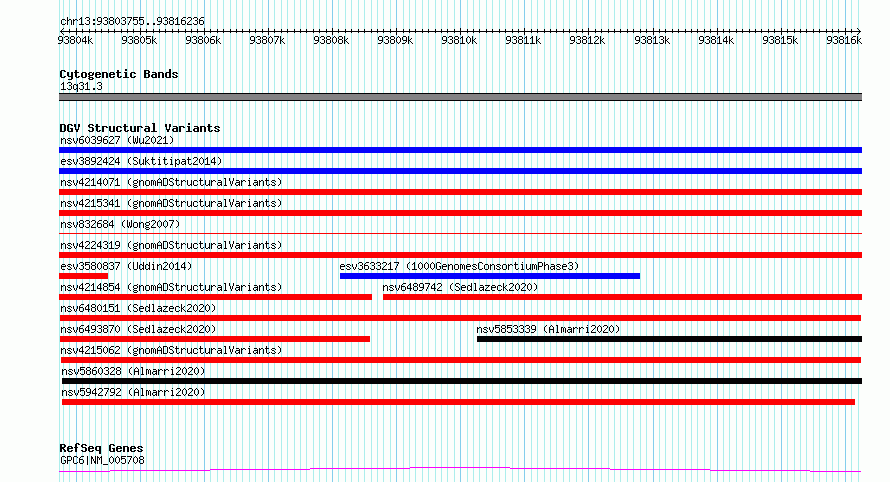Click the 93811k ruler position

click(x=523, y=40)
